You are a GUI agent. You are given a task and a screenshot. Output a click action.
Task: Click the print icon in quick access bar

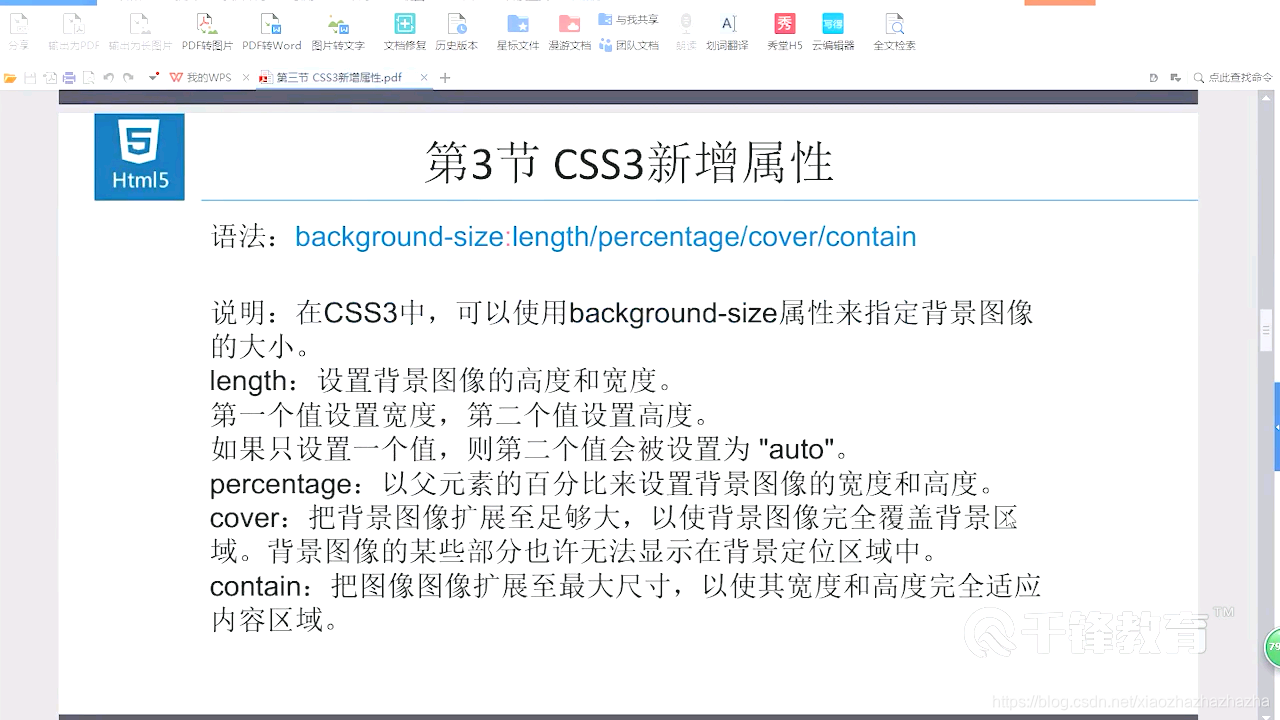click(69, 77)
